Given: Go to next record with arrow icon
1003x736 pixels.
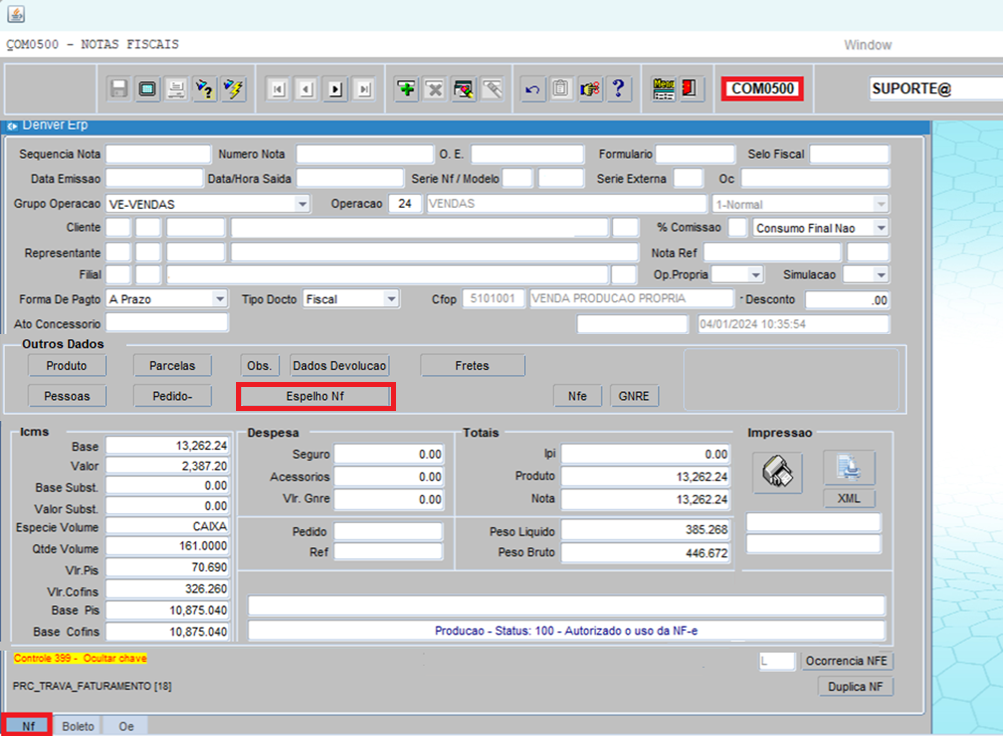Looking at the screenshot, I should [x=336, y=89].
